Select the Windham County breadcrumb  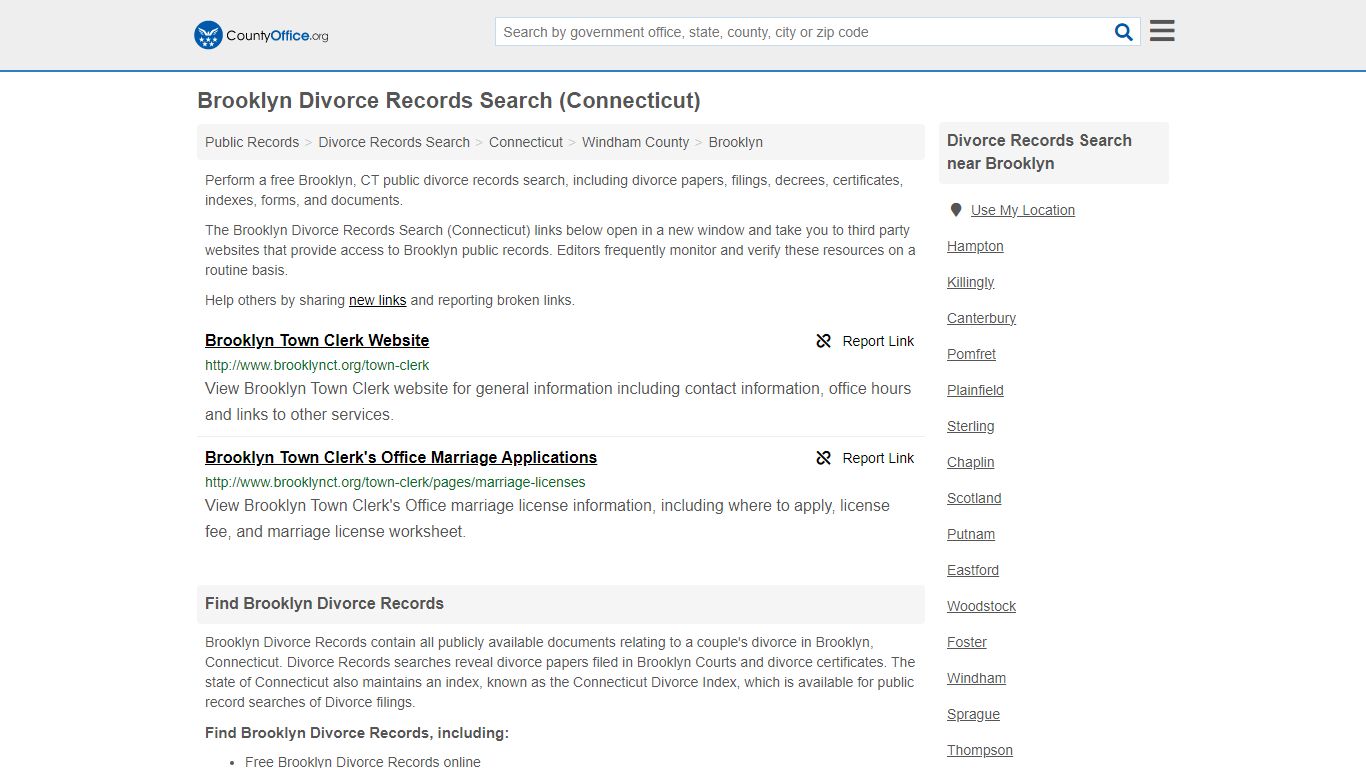(635, 142)
